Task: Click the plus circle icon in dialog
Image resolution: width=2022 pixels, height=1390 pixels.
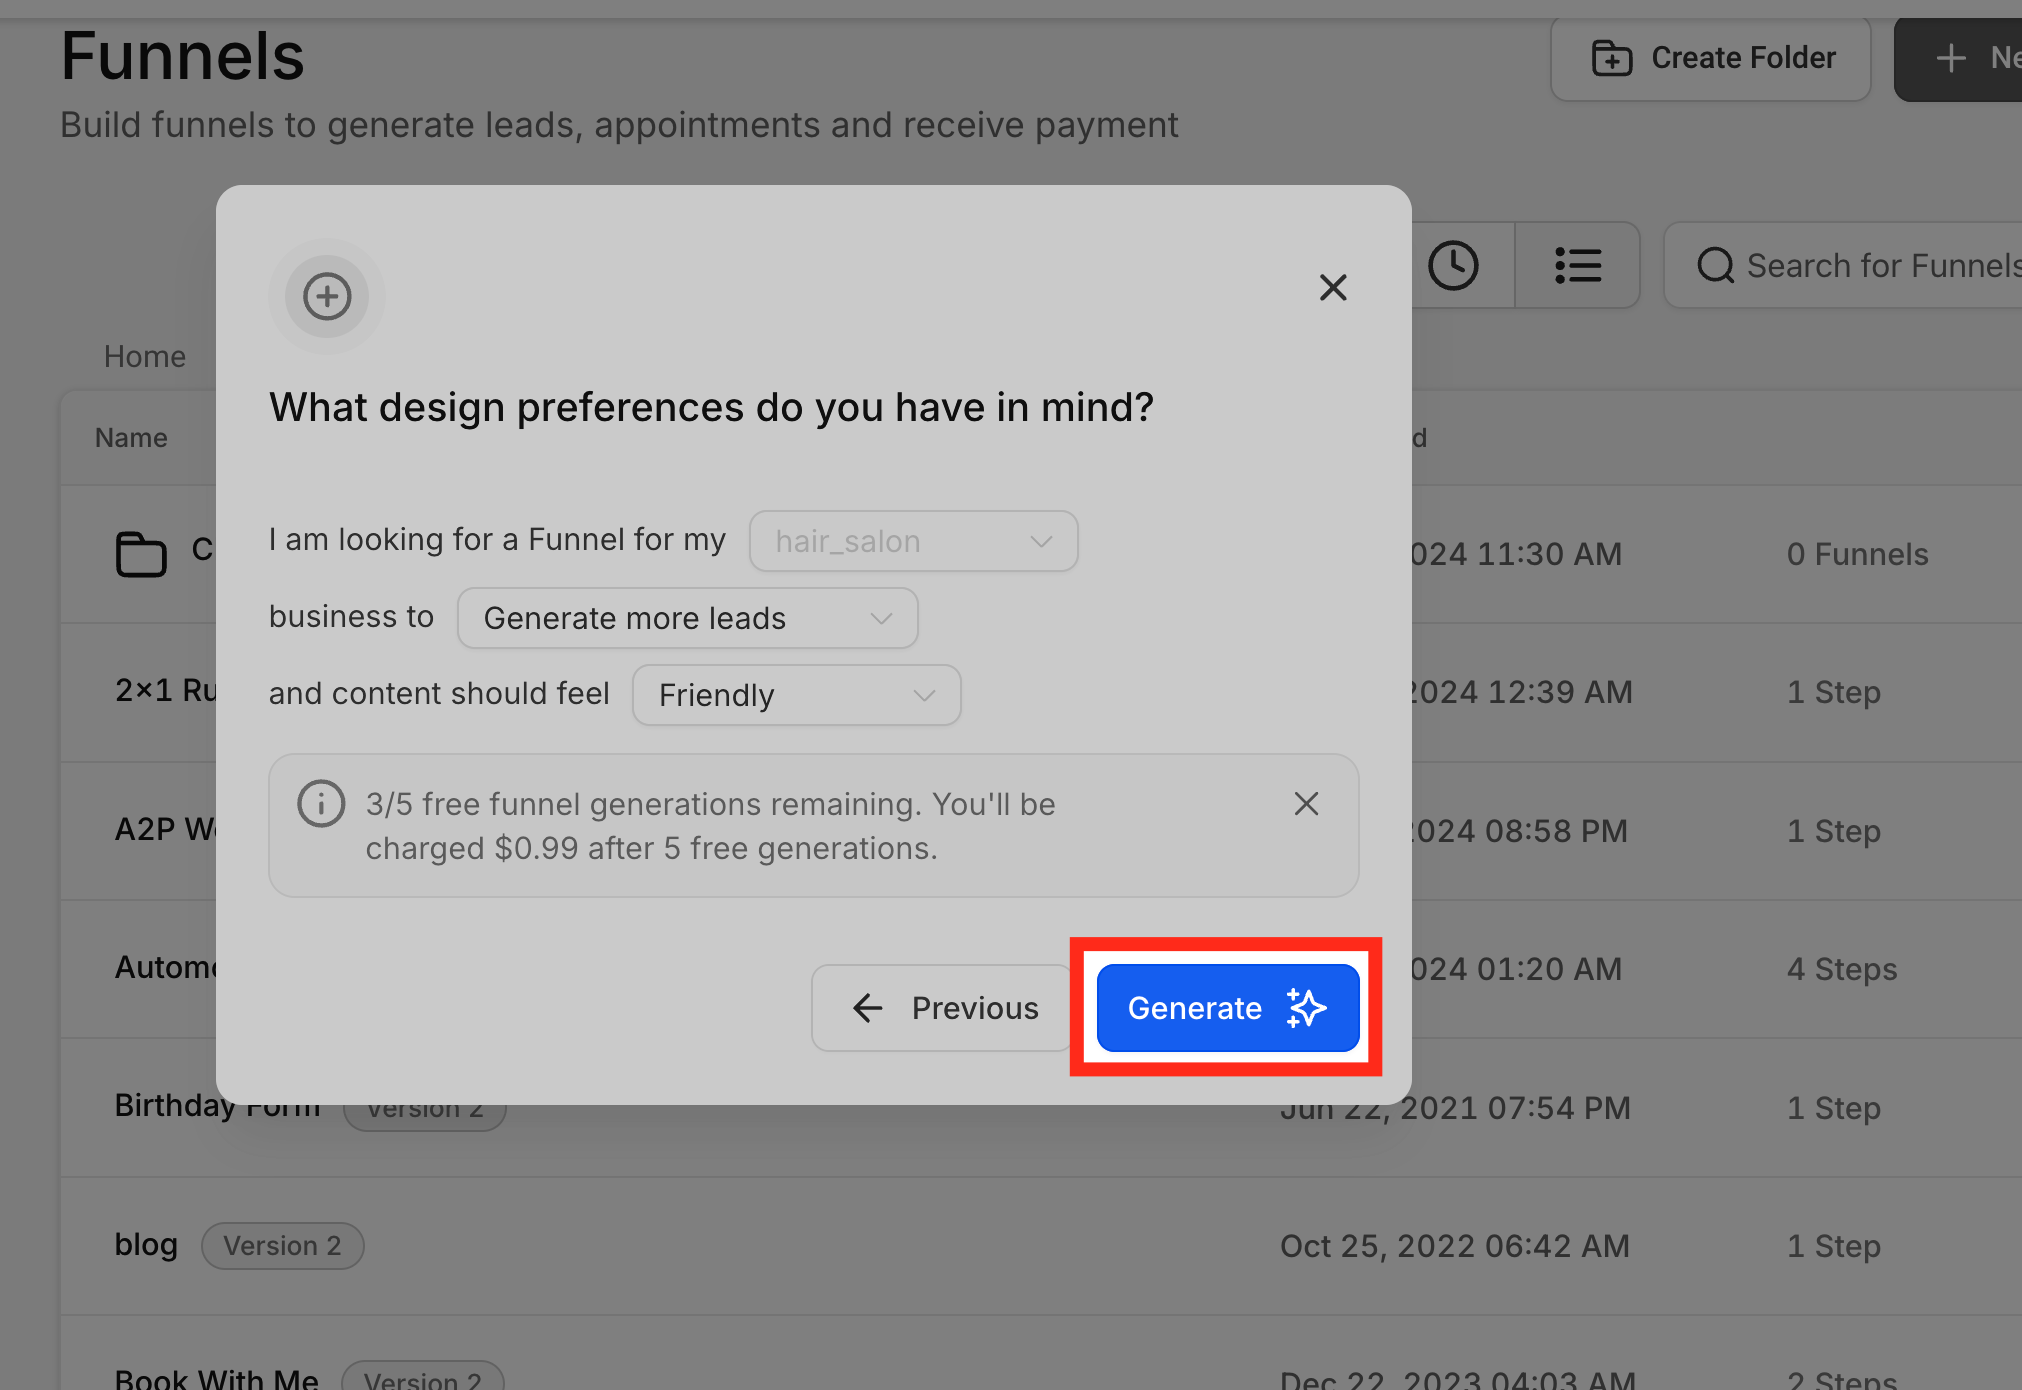Action: tap(327, 297)
